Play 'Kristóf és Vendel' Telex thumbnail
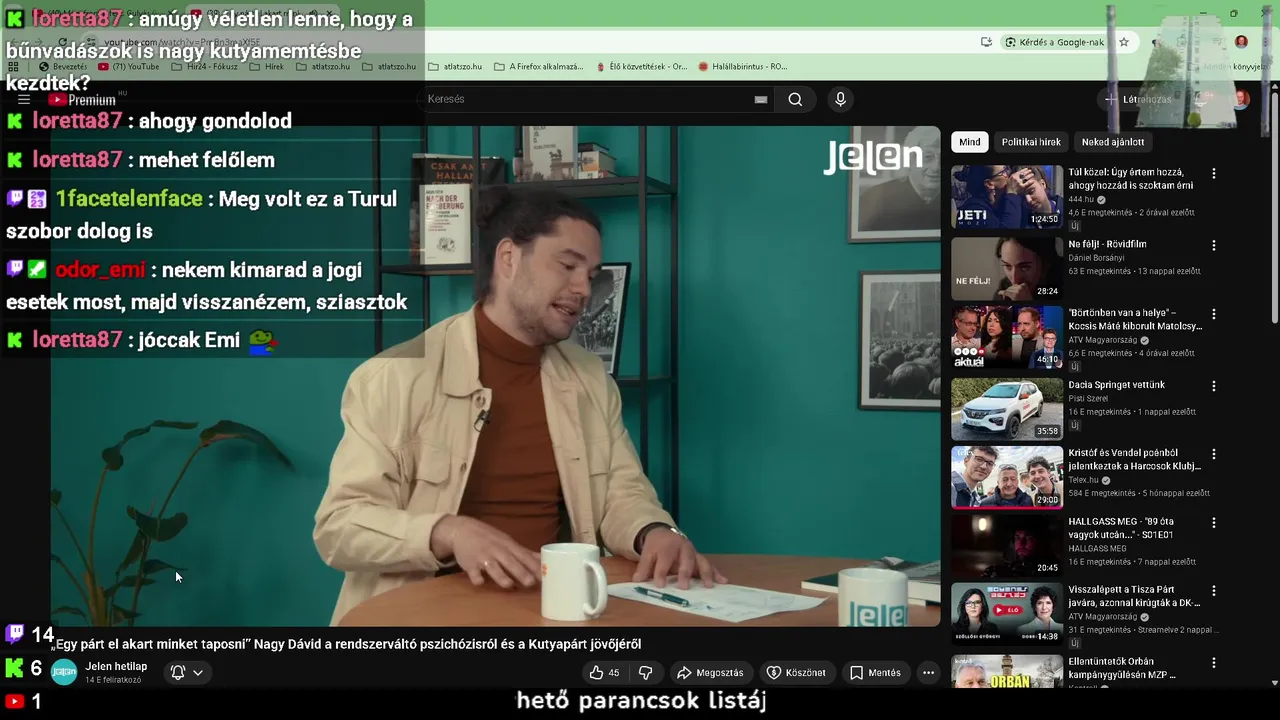This screenshot has height=720, width=1280. click(1007, 477)
